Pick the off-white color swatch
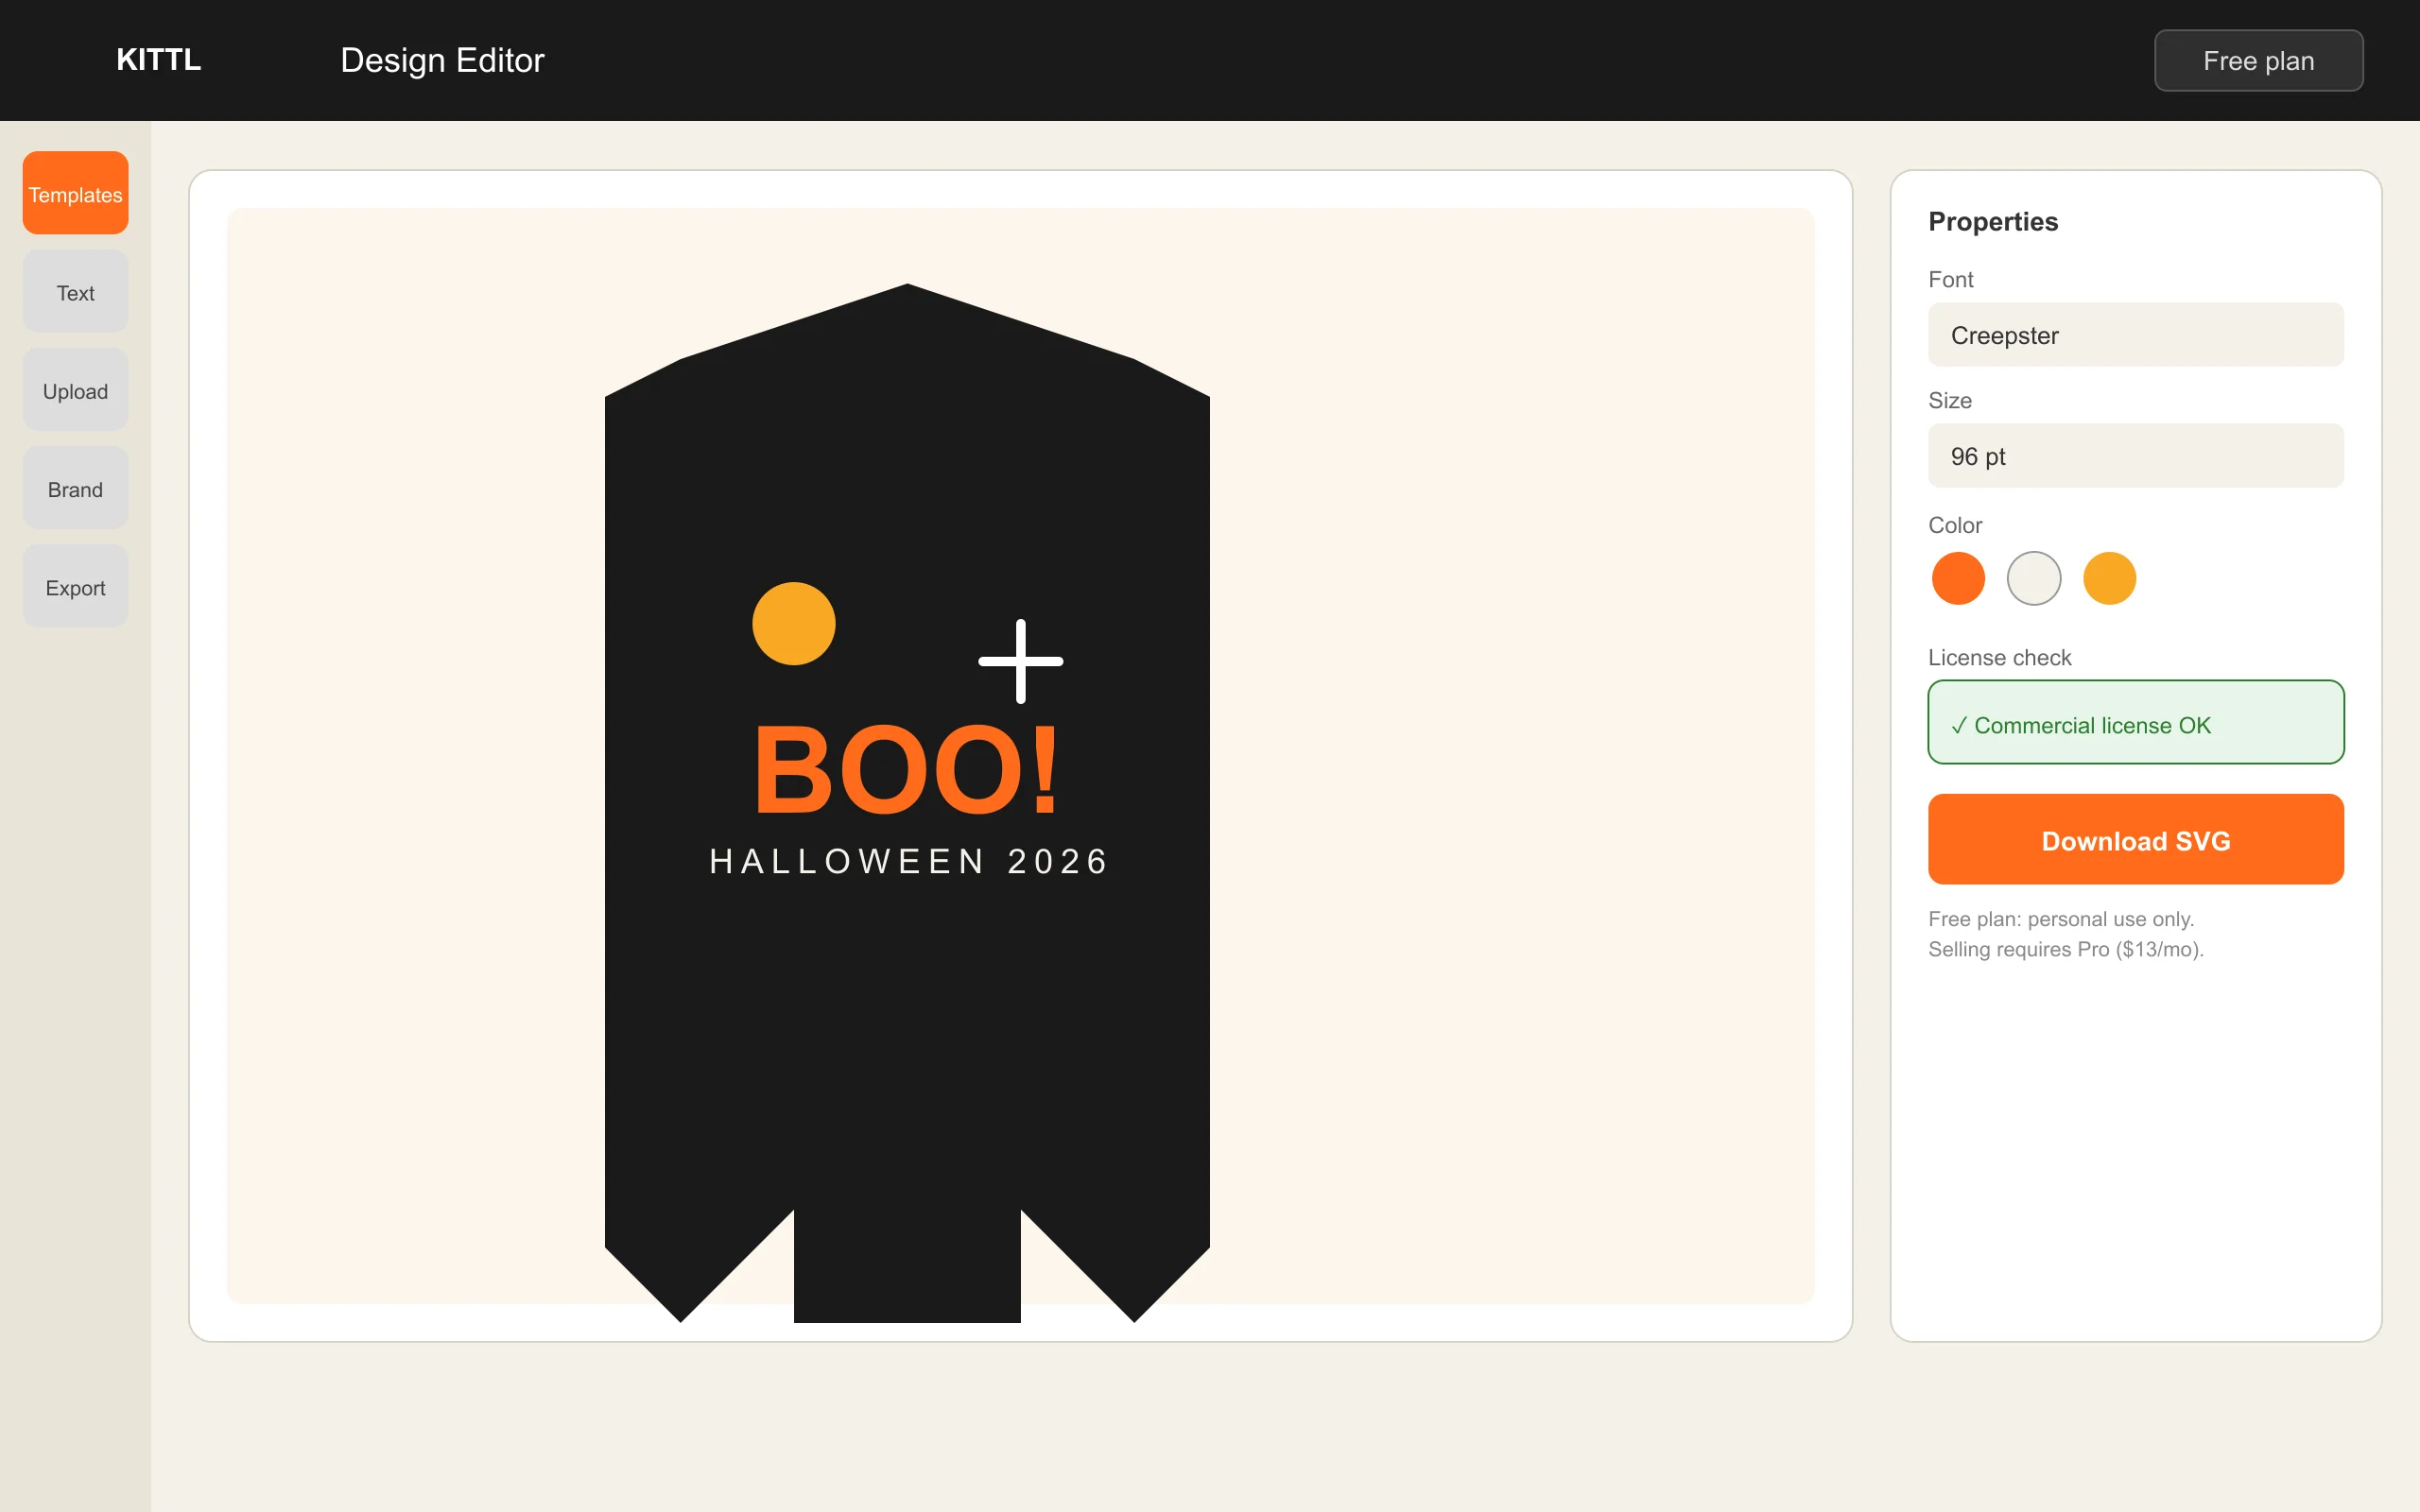Image resolution: width=2420 pixels, height=1512 pixels. tap(2033, 578)
